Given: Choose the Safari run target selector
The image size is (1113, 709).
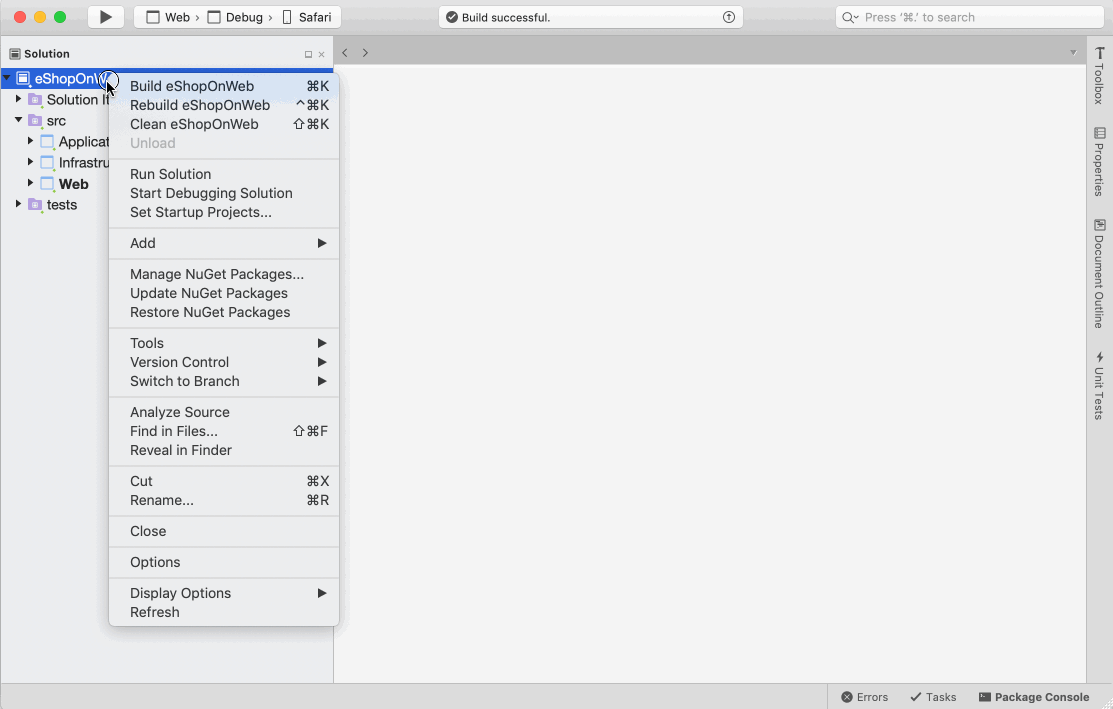Looking at the screenshot, I should pyautogui.click(x=307, y=17).
